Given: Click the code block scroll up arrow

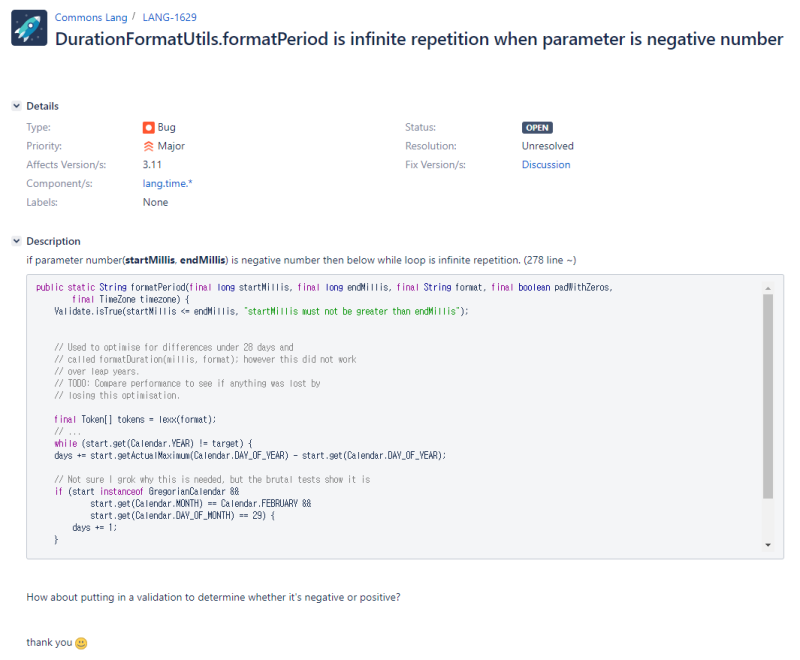Looking at the screenshot, I should pyautogui.click(x=768, y=288).
